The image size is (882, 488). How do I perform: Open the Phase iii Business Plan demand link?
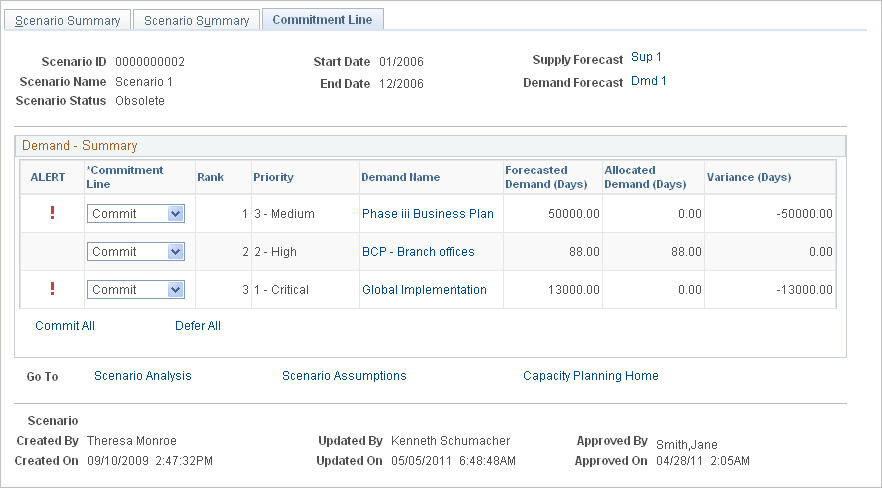point(428,214)
